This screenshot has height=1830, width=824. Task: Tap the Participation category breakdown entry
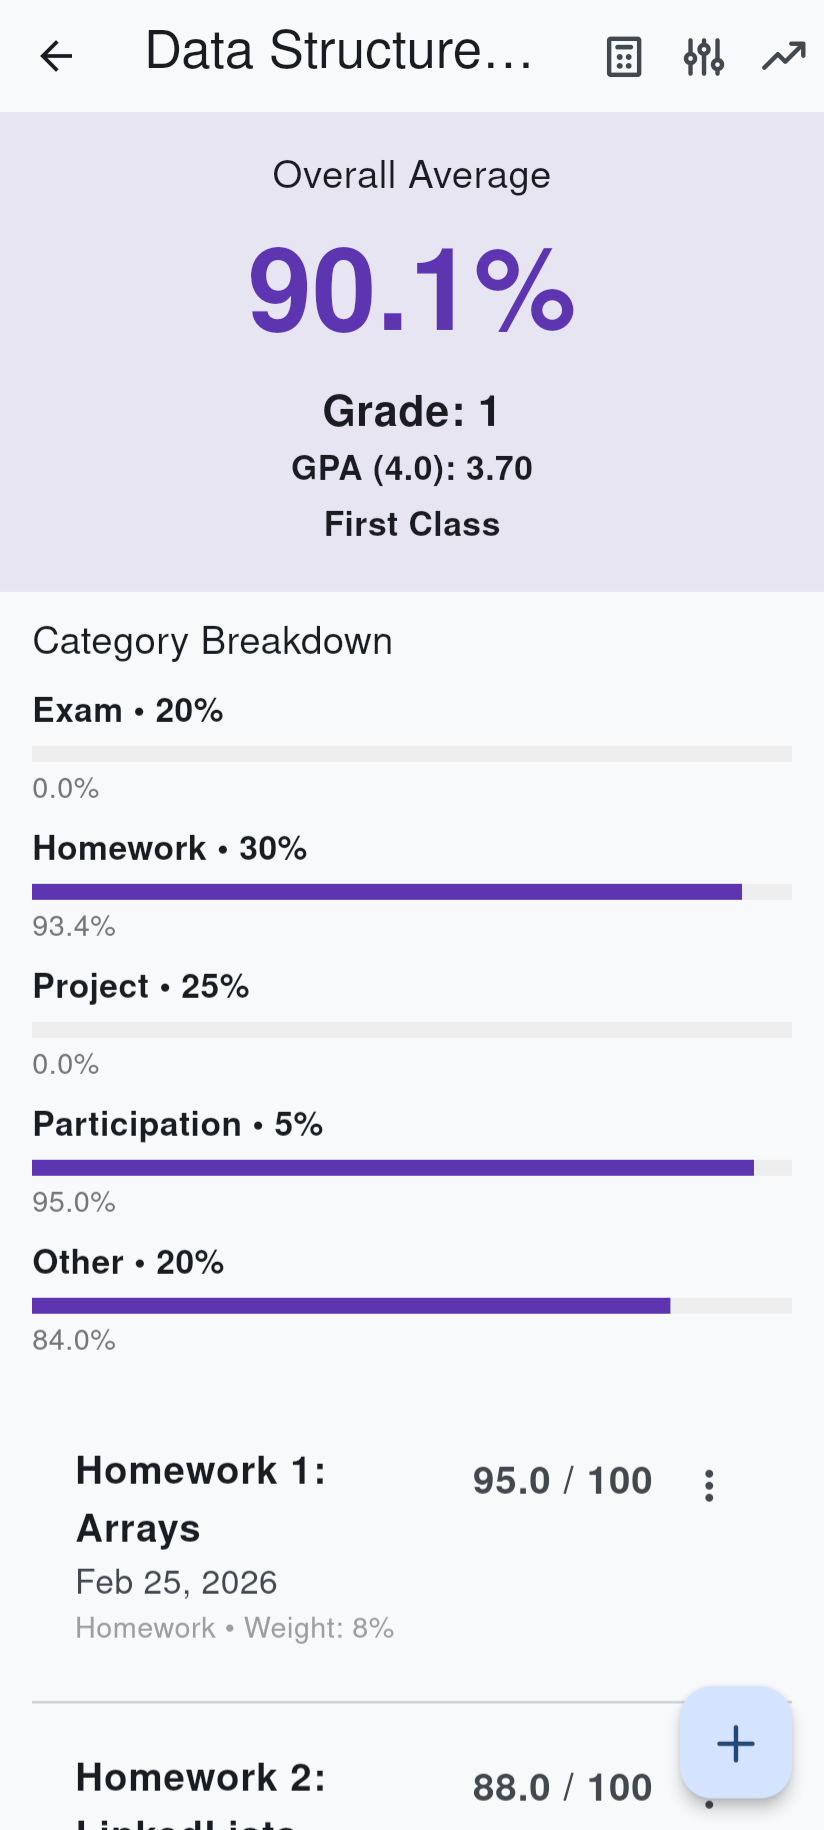(x=178, y=1124)
